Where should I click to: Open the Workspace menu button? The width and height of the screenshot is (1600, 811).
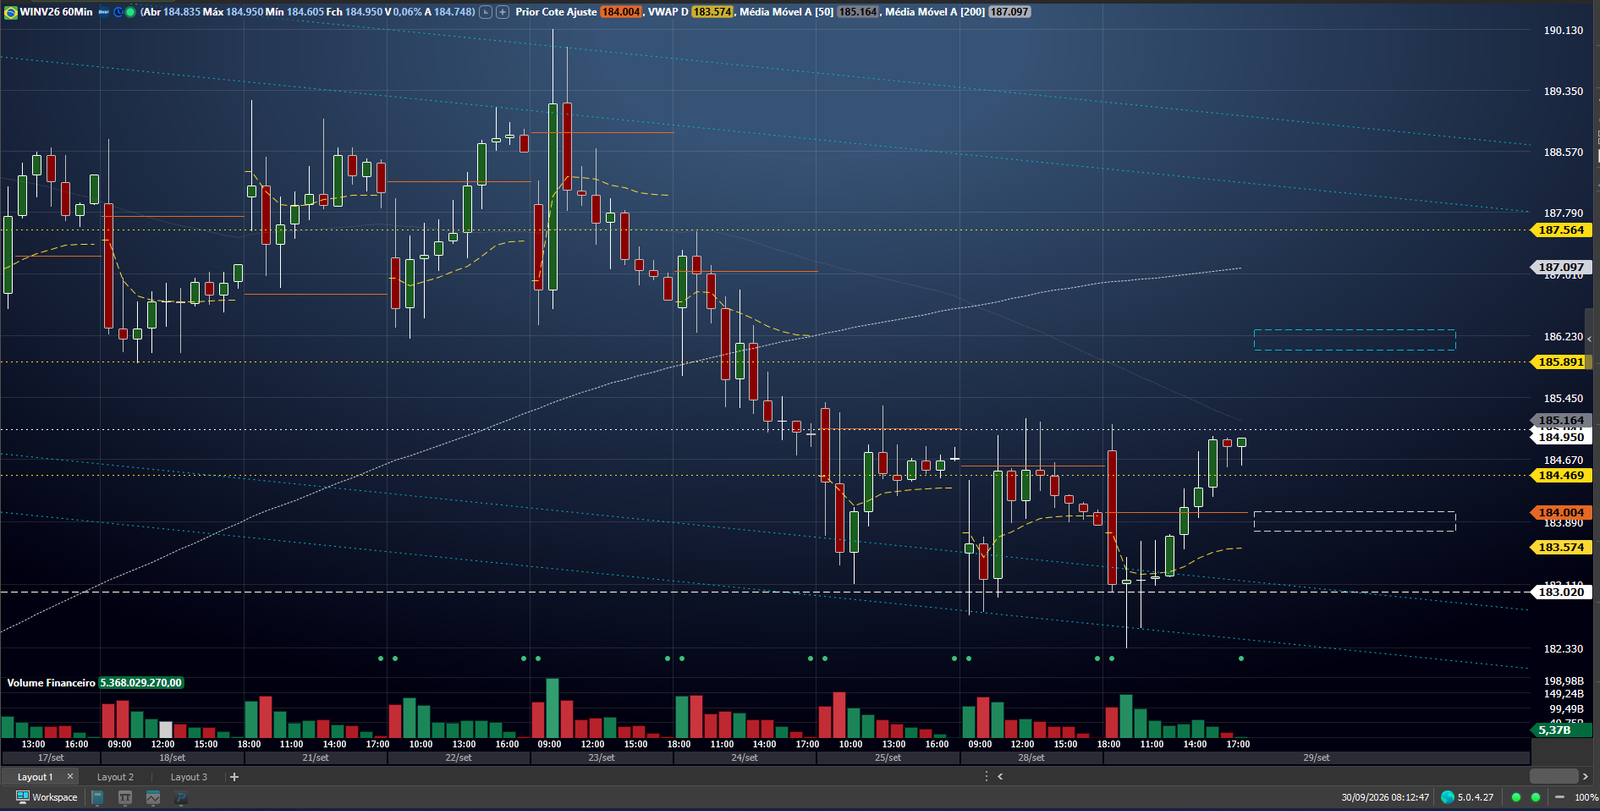[x=47, y=797]
